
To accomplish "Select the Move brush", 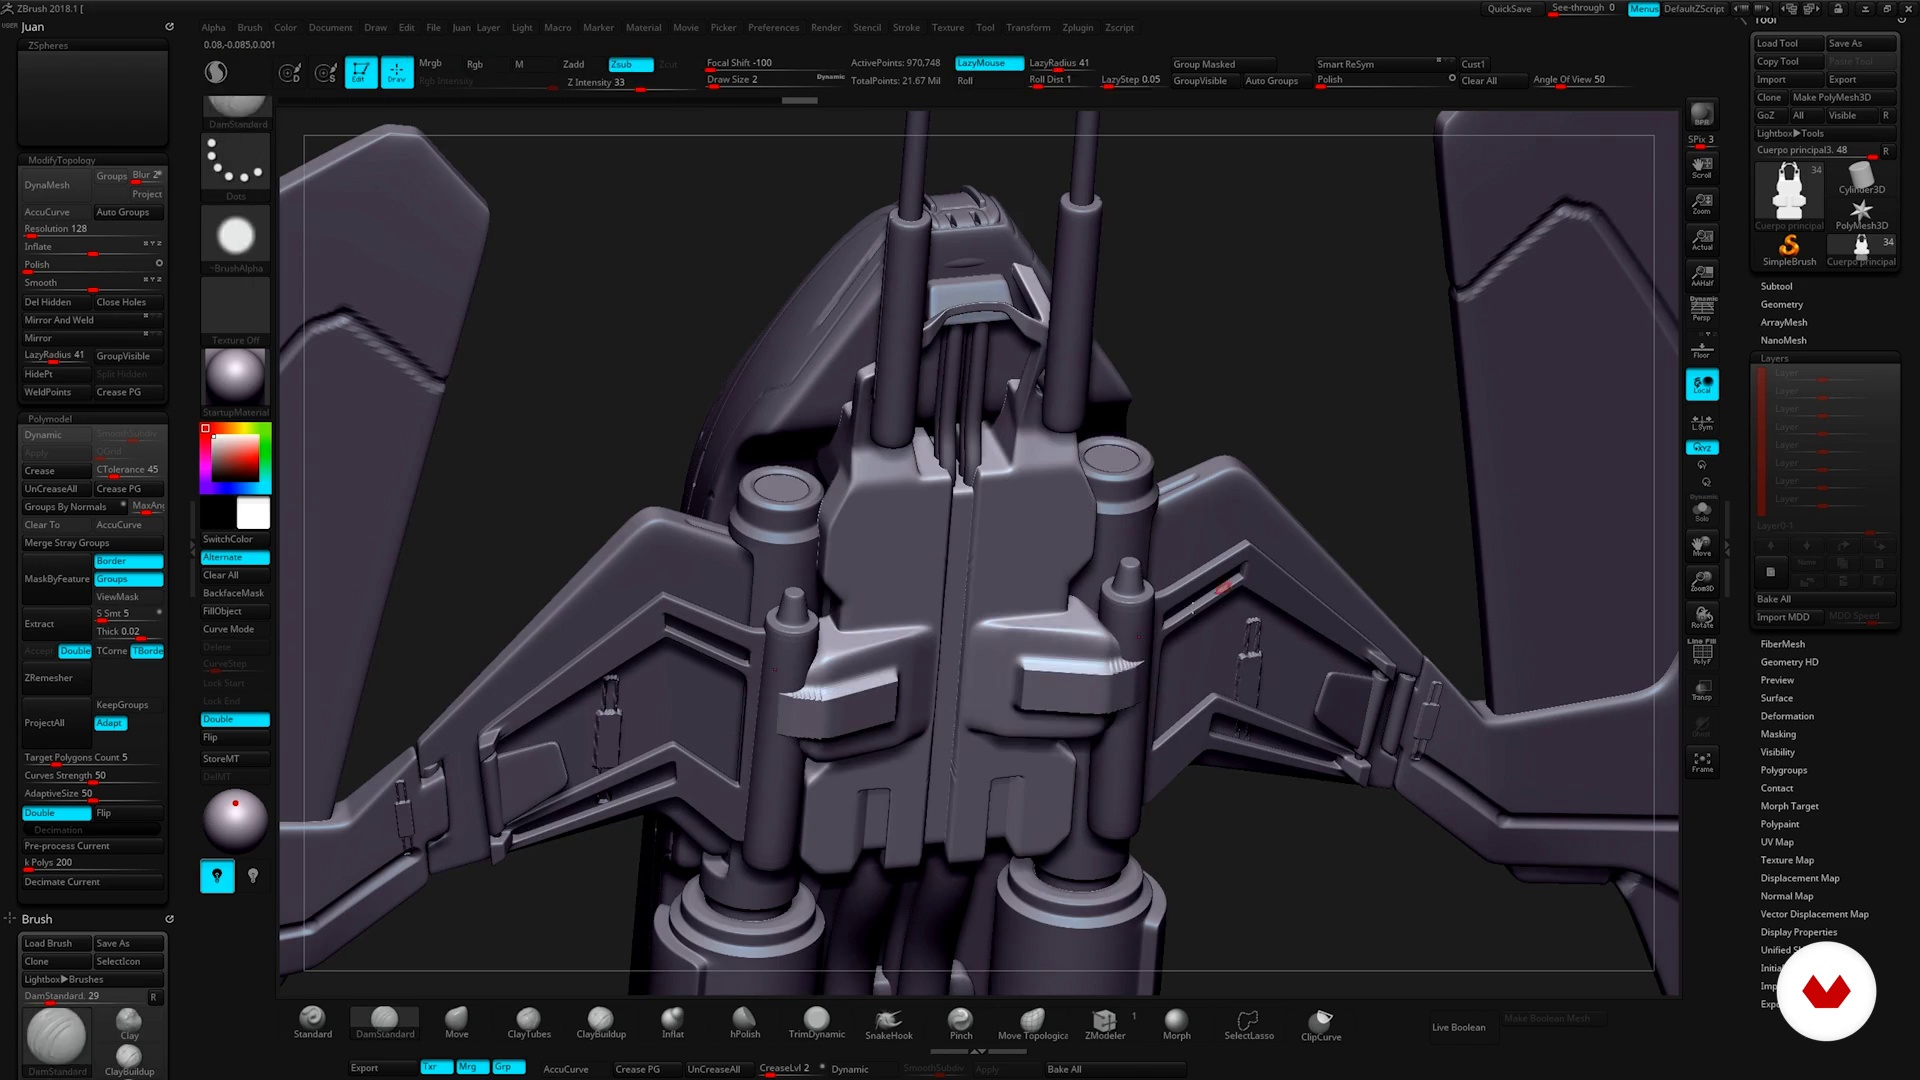I will (x=456, y=1023).
